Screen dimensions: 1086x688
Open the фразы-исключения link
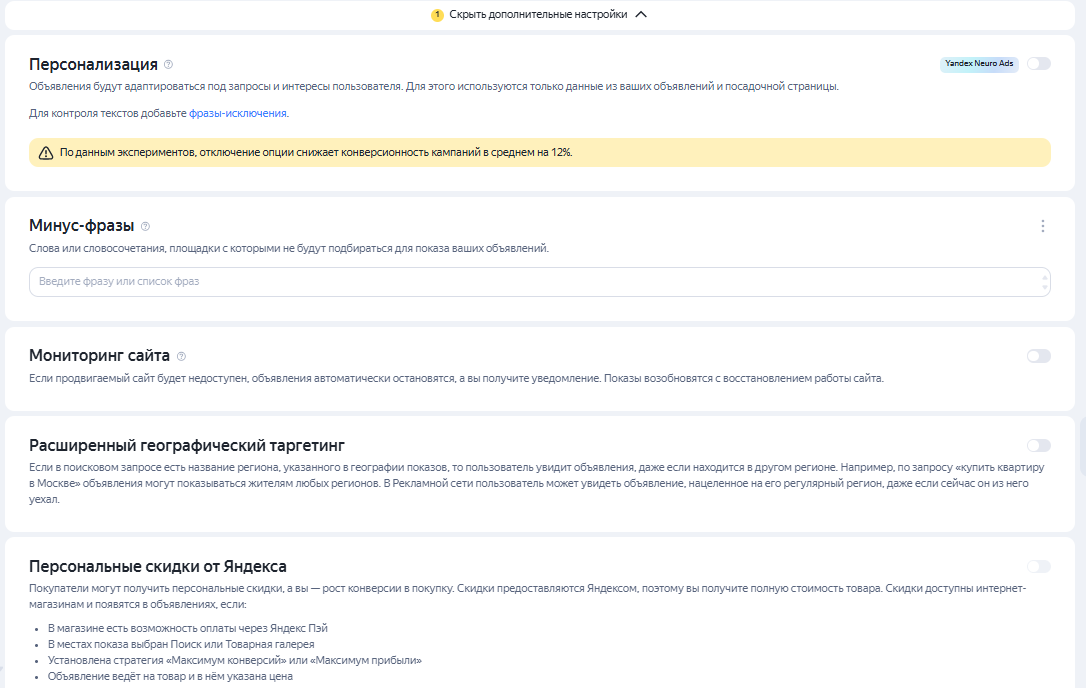238,113
